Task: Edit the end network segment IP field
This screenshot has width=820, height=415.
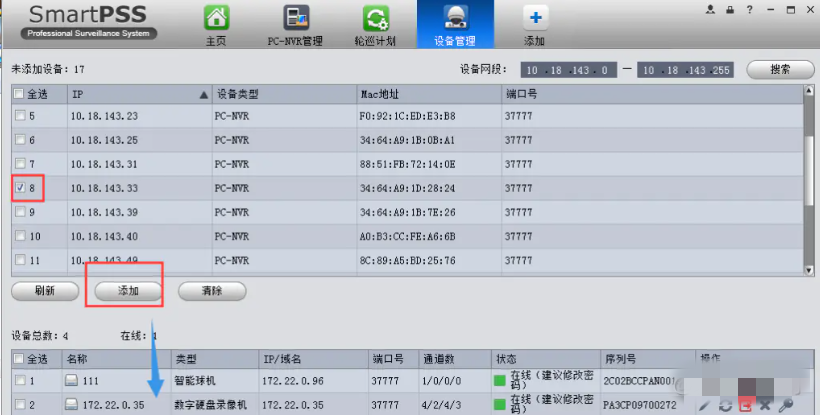Action: coord(685,70)
